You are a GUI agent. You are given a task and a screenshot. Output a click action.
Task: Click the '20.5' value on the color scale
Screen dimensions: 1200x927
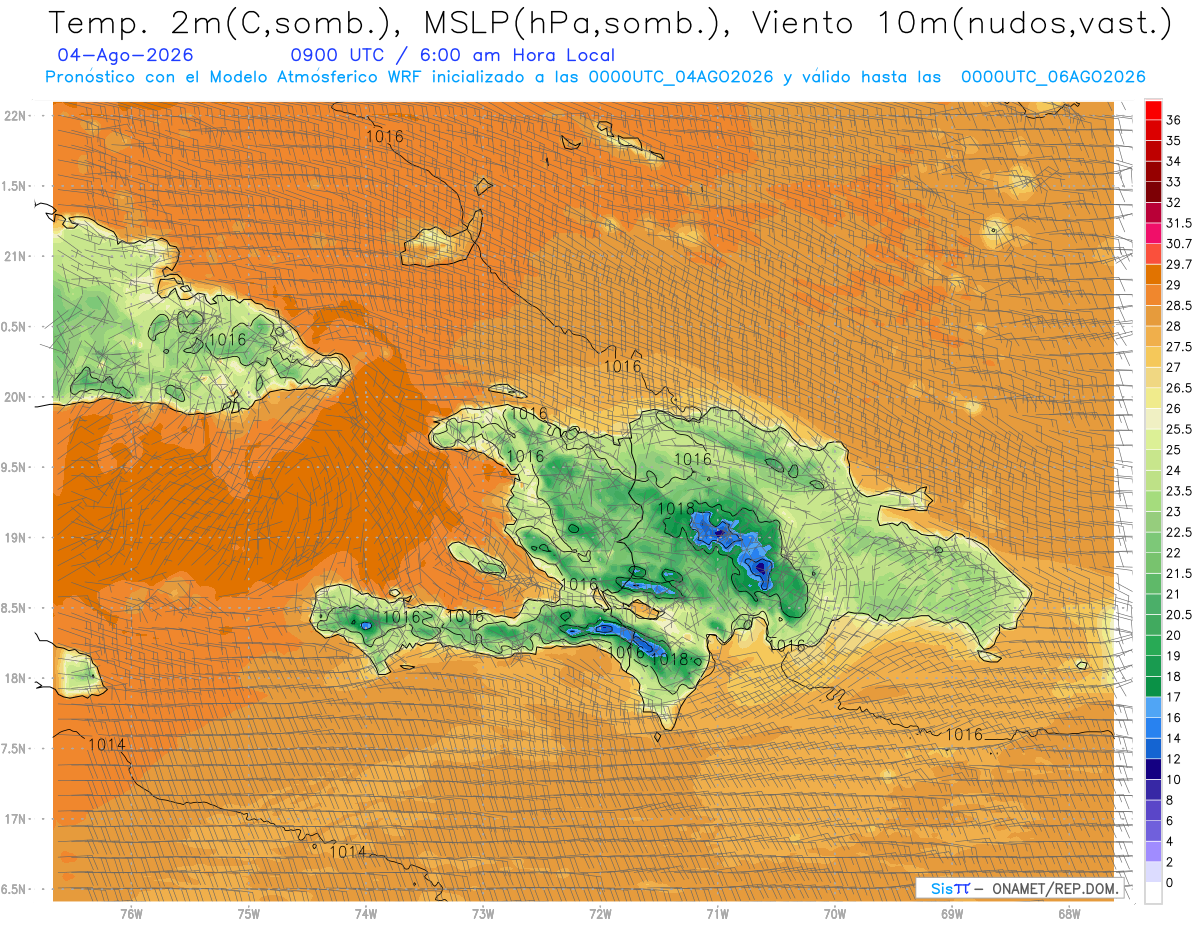pos(1179,614)
